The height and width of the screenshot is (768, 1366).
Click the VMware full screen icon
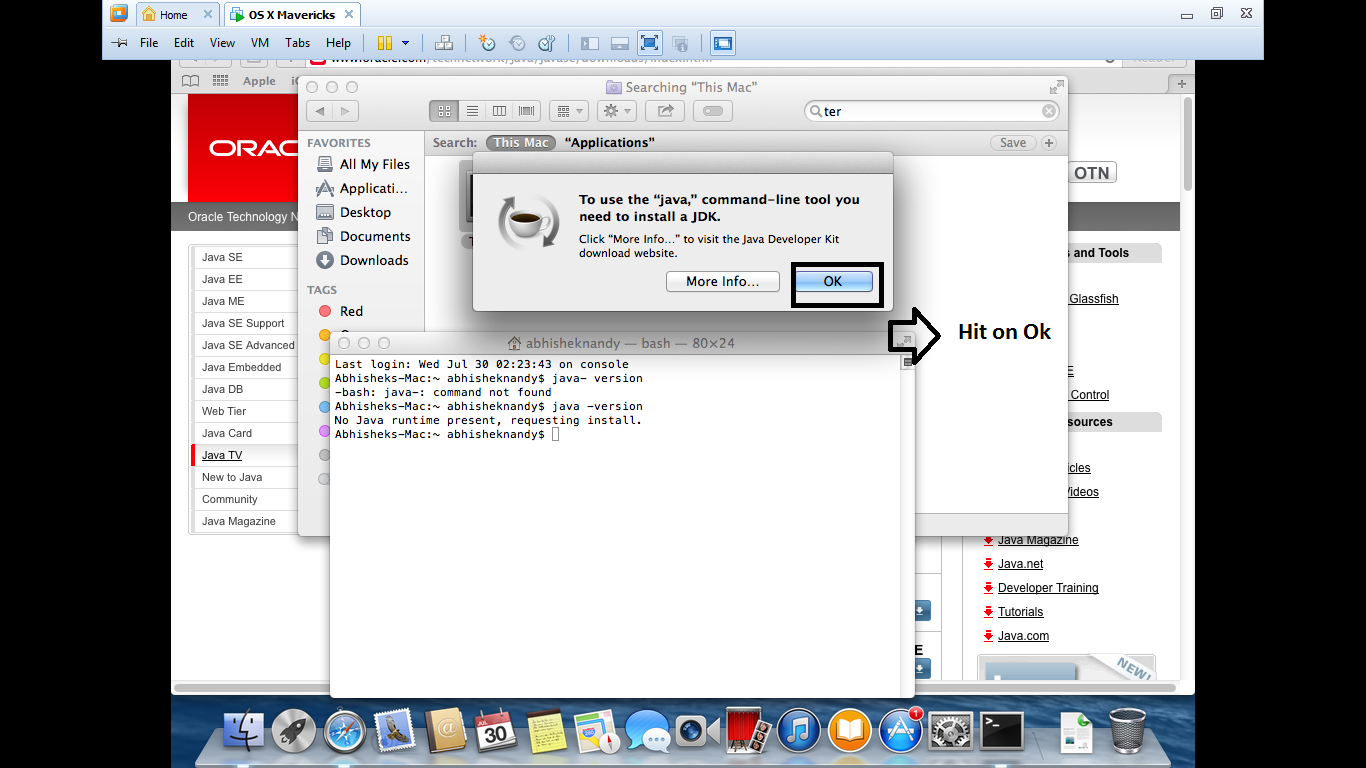coord(649,43)
